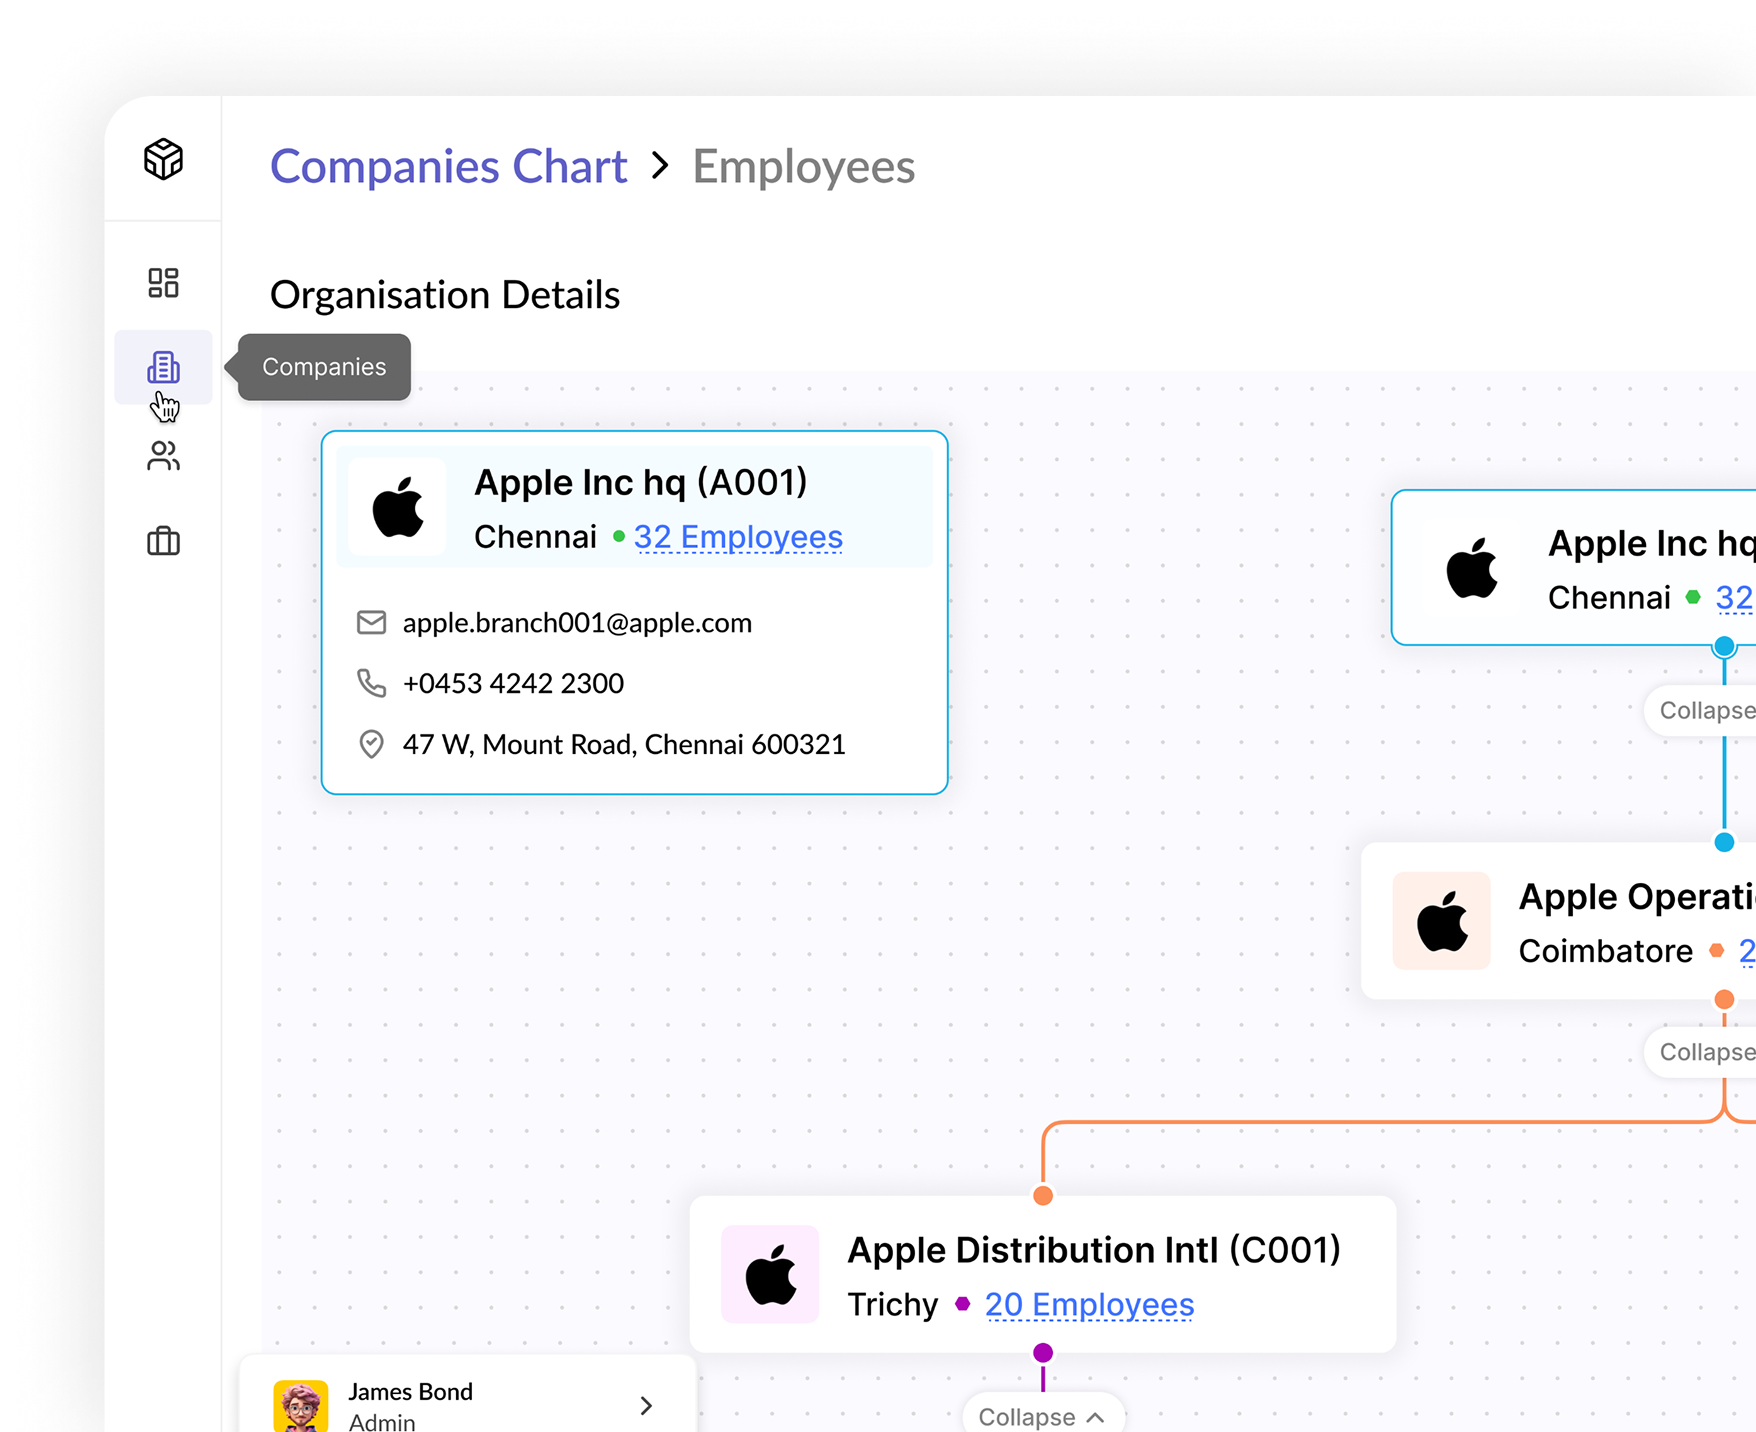Viewport: 1756px width, 1432px height.
Task: Click the envelope icon beside the email address
Action: 371,623
